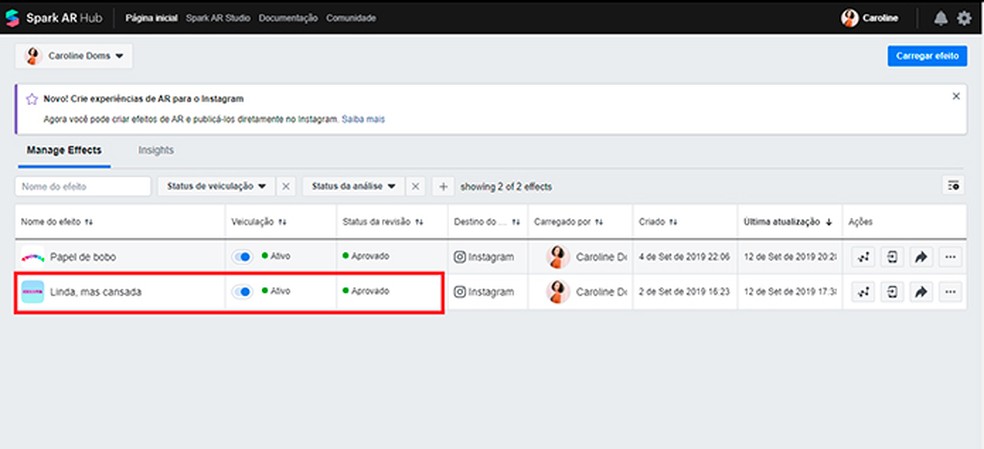The width and height of the screenshot is (984, 449).
Task: Expand the Status de veiculação filter
Action: (217, 187)
